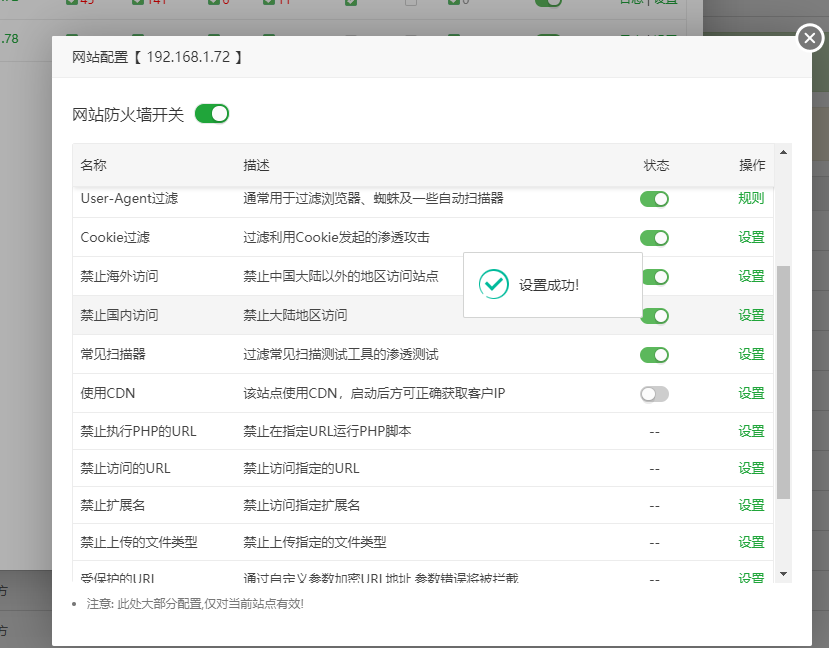Open 规则 for User-Agent过滤
829x648 pixels.
pos(751,199)
